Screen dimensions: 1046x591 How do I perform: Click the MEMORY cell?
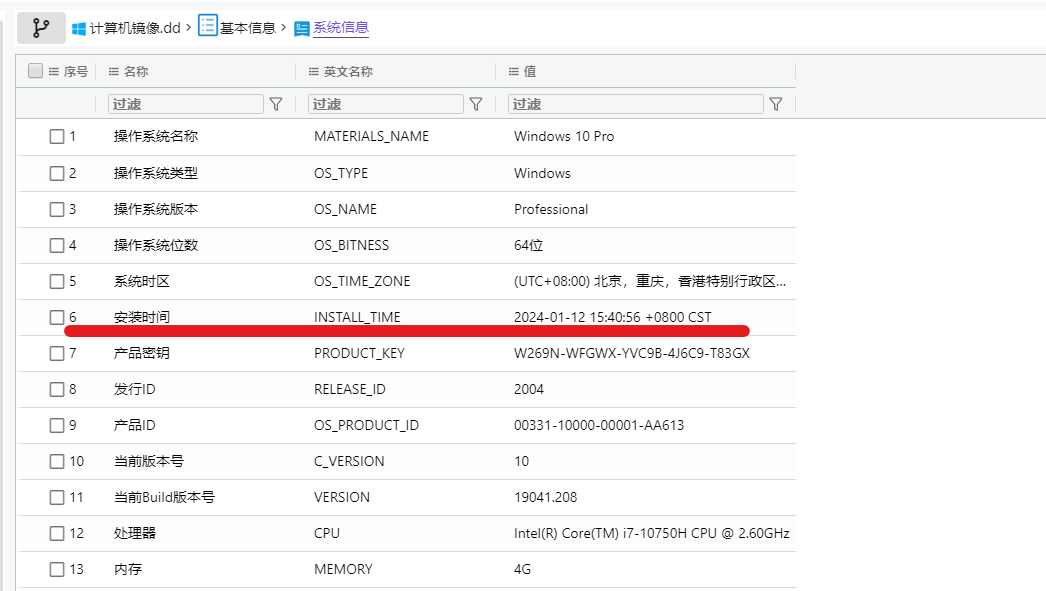click(343, 570)
